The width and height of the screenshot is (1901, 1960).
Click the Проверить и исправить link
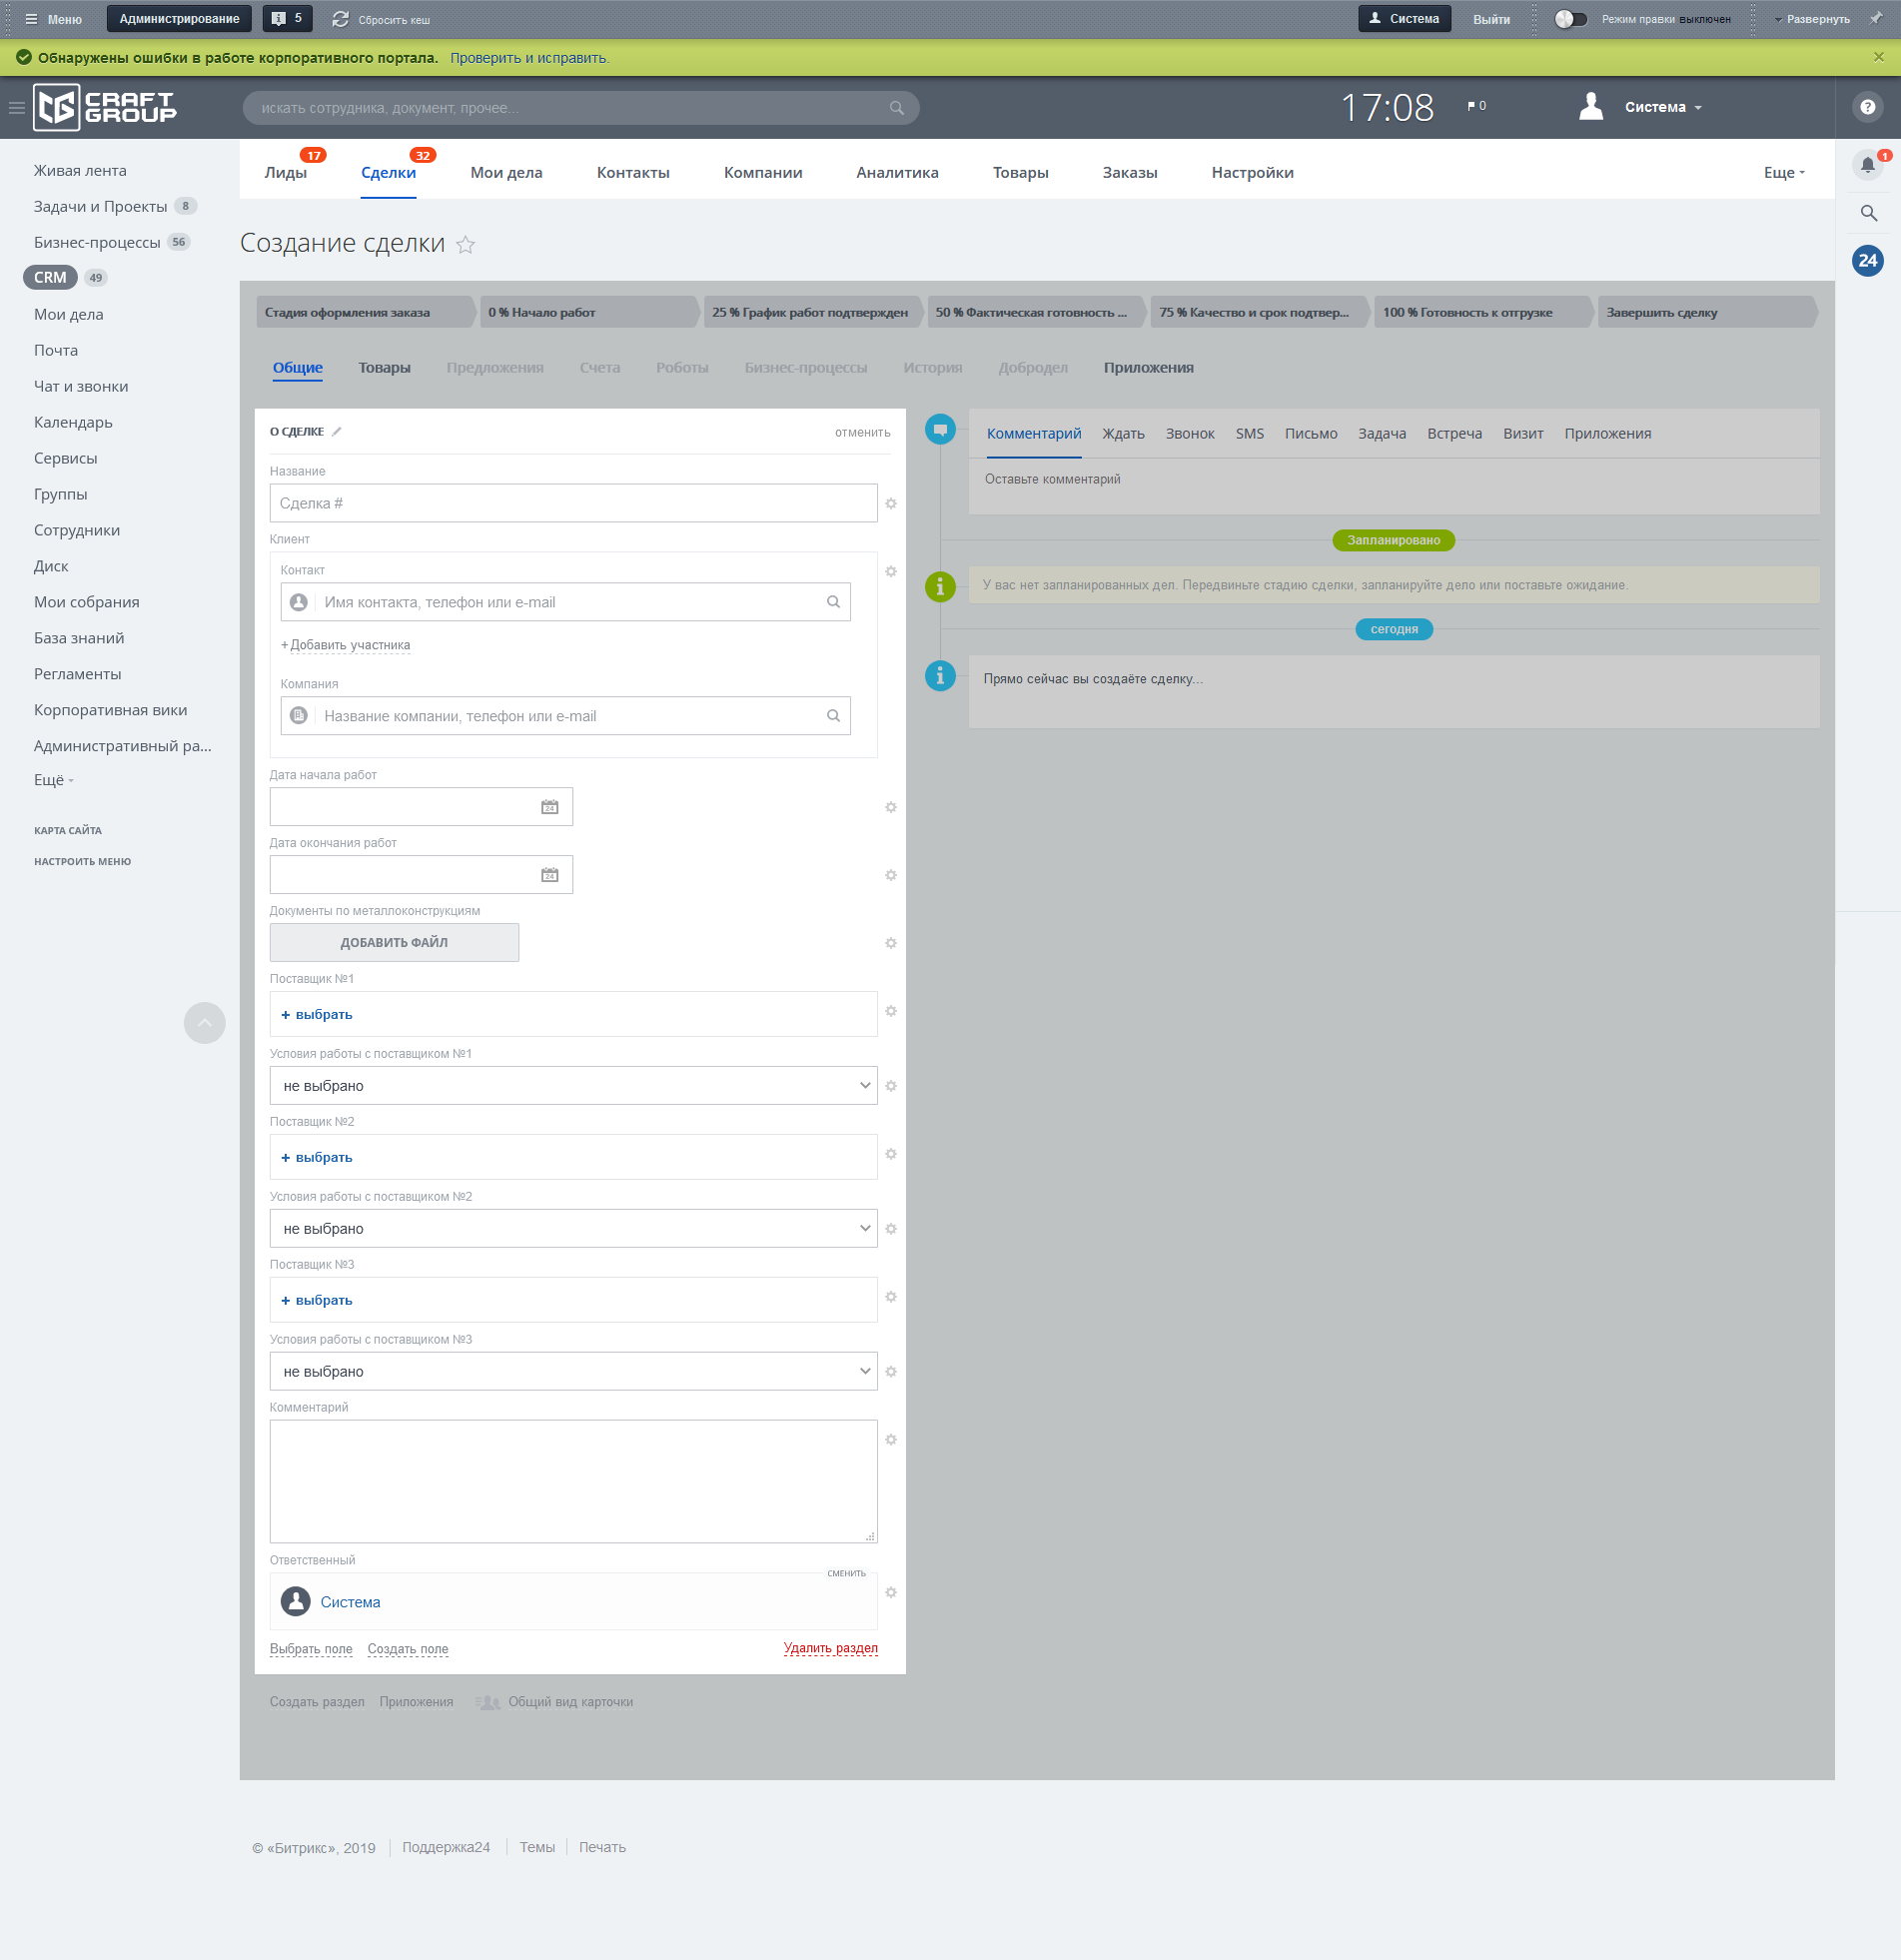point(528,58)
